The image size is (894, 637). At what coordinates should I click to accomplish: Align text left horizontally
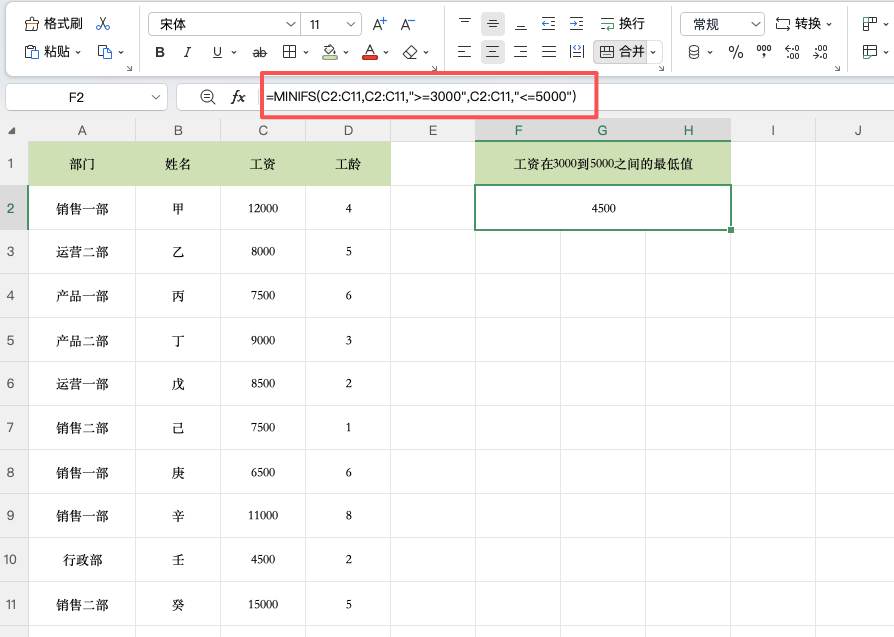(x=465, y=52)
